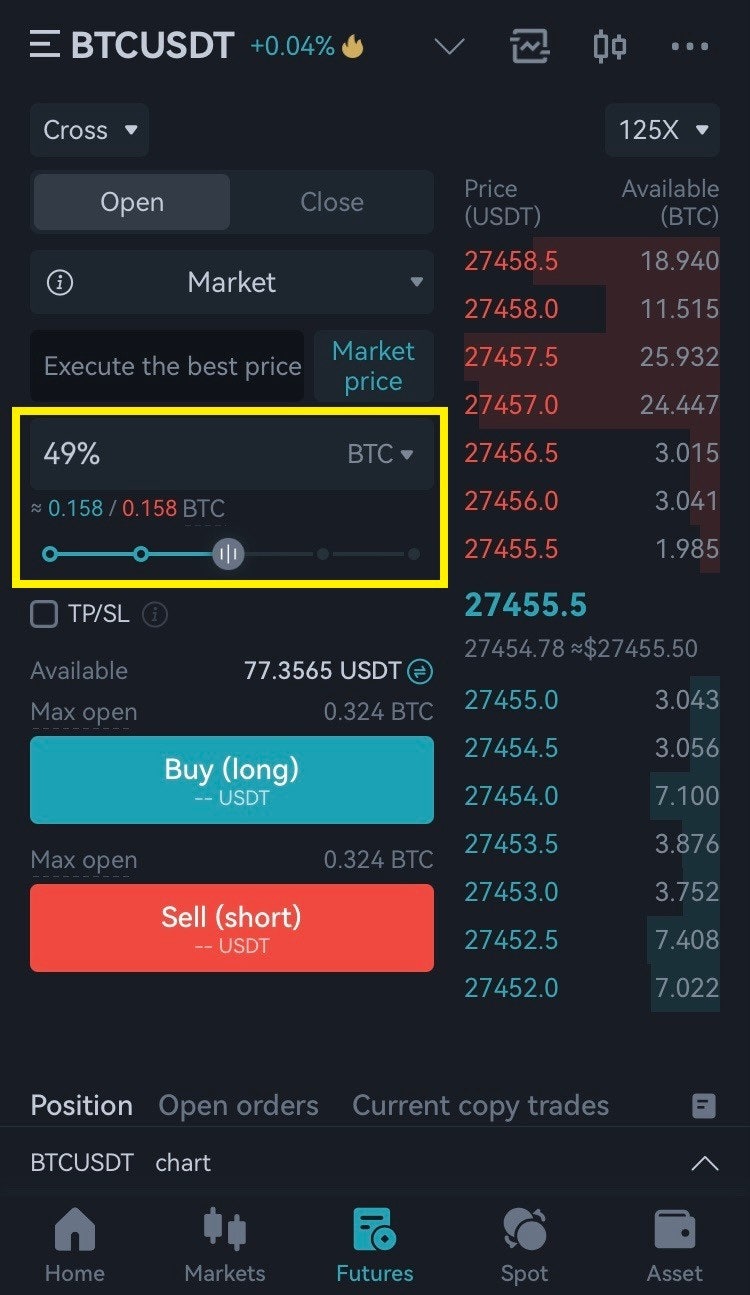
Task: Go to the Markets bottom navigation tab
Action: click(x=225, y=1245)
